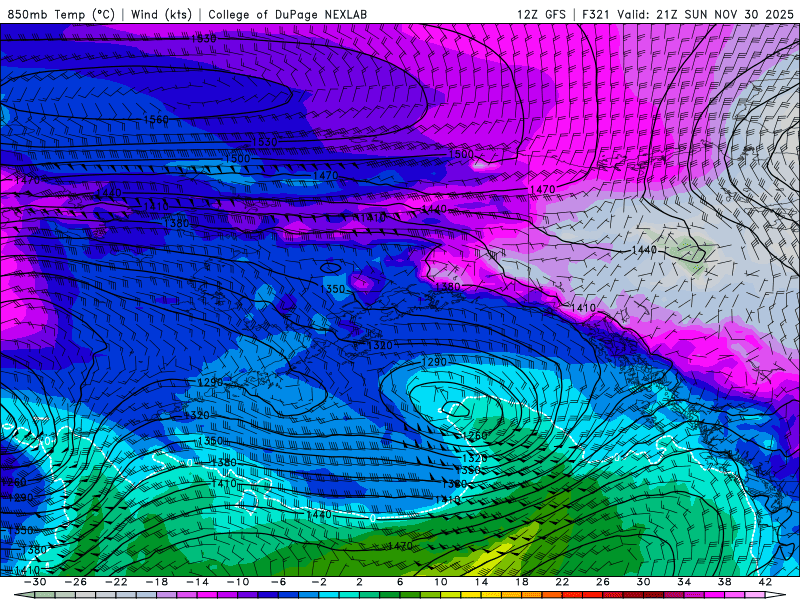Select the positive '22' color scale label

click(562, 582)
